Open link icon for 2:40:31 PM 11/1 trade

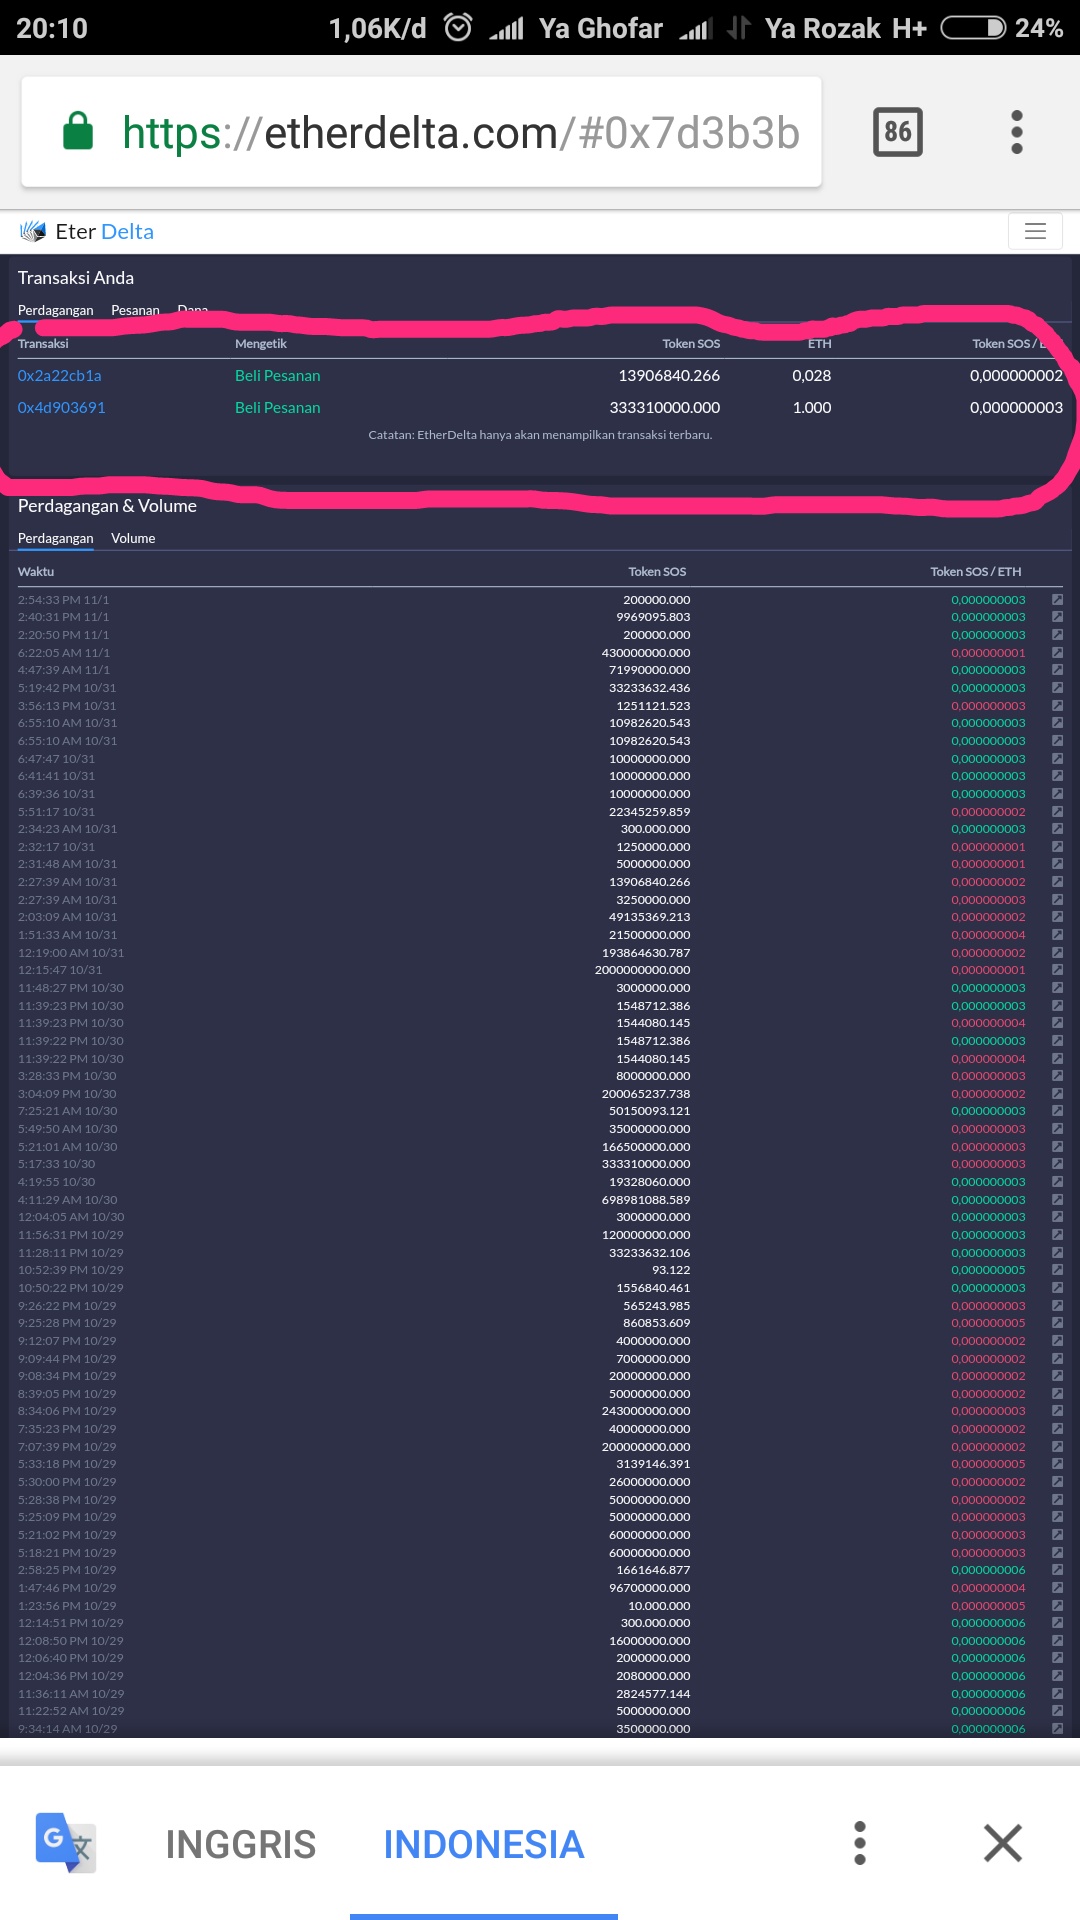coord(1057,617)
